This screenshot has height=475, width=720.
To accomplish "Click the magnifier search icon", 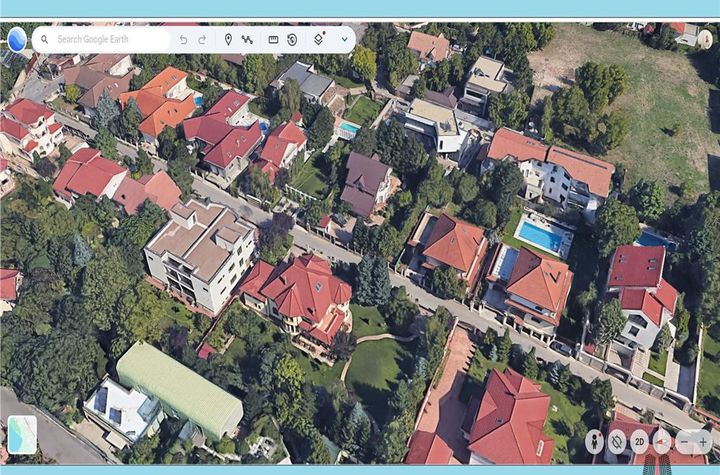I will (x=45, y=40).
